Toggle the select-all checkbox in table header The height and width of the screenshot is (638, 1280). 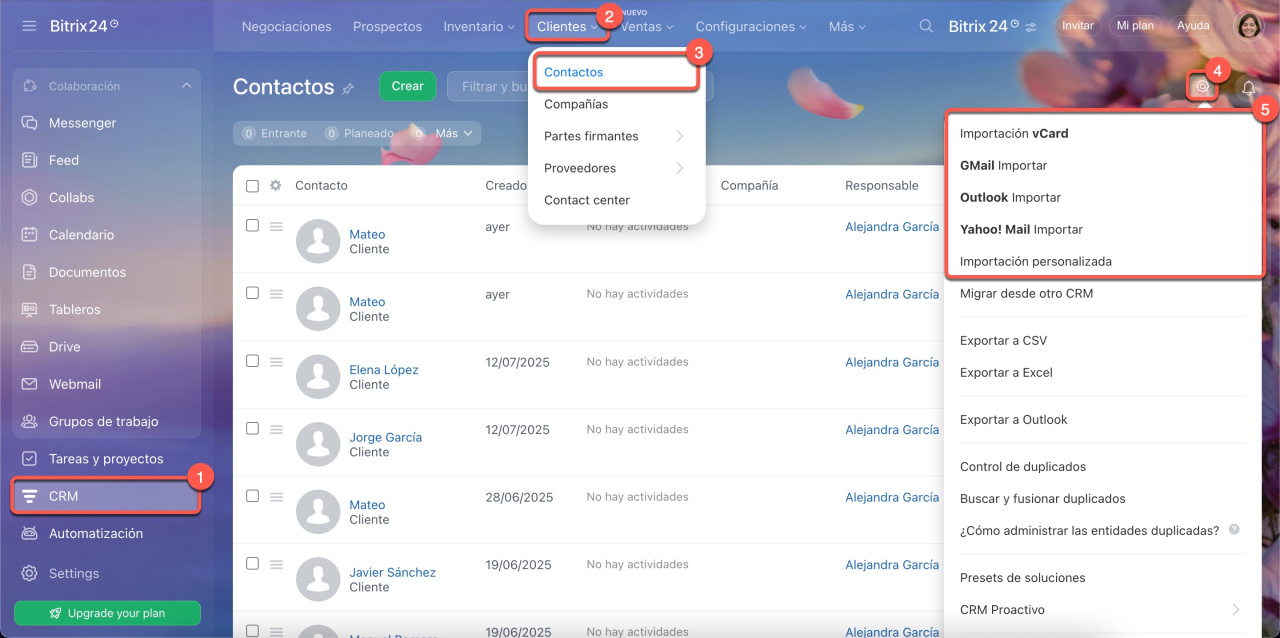[x=252, y=185]
